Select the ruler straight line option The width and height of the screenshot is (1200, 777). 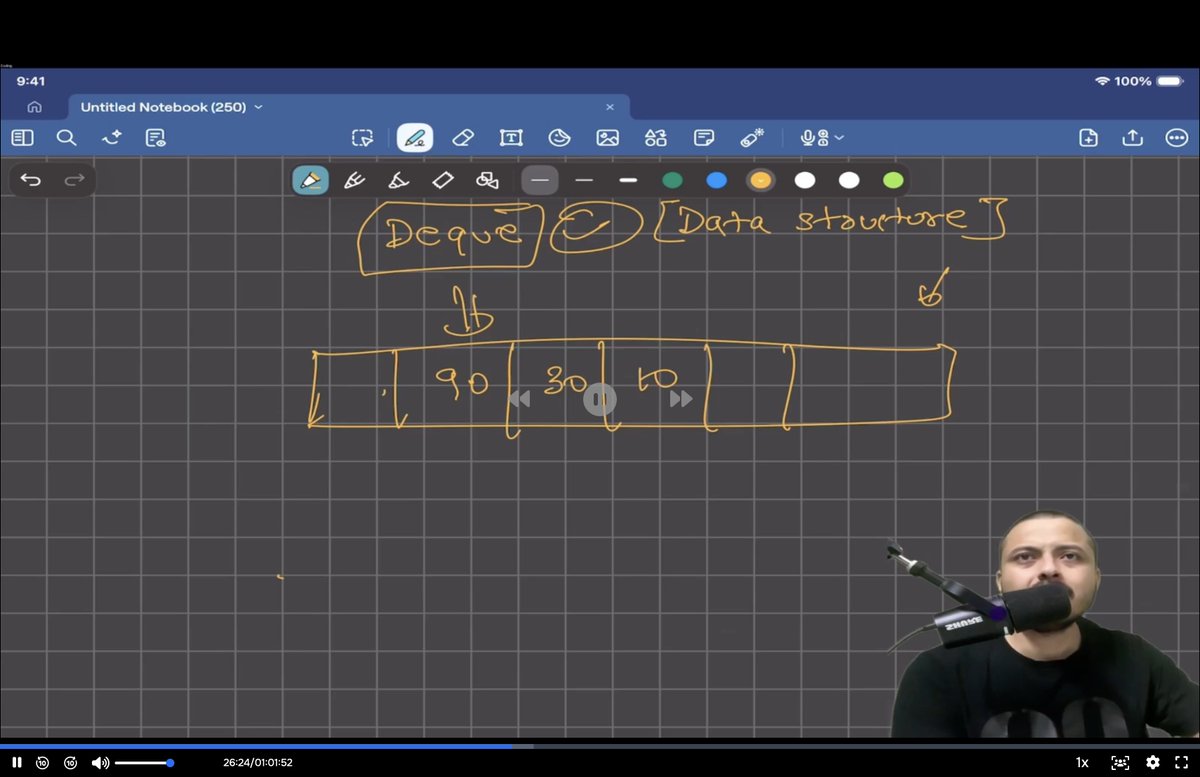[443, 180]
